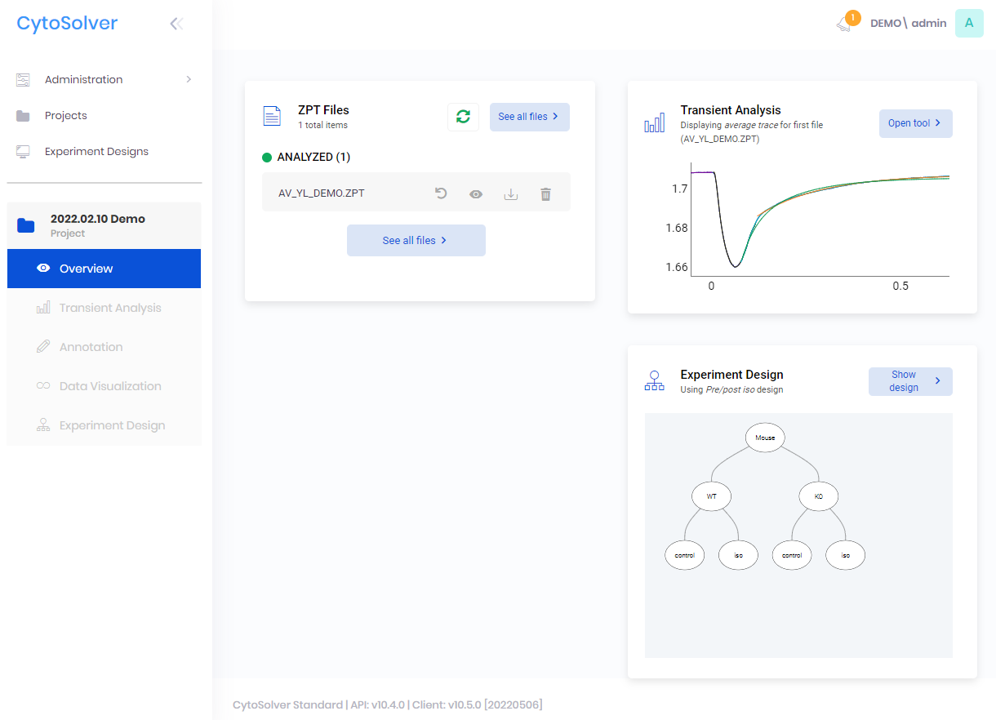This screenshot has height=720, width=996.
Task: Click the top See all files button
Action: [529, 117]
